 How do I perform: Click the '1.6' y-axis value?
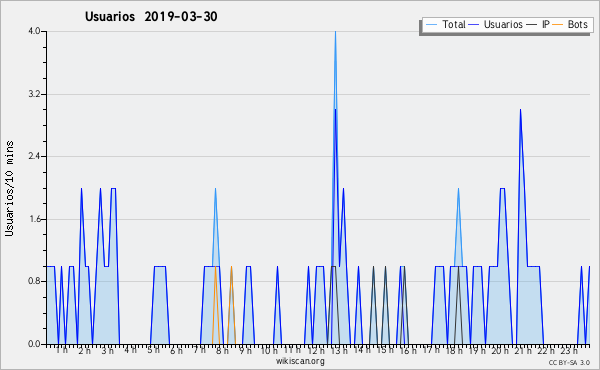pyautogui.click(x=34, y=219)
